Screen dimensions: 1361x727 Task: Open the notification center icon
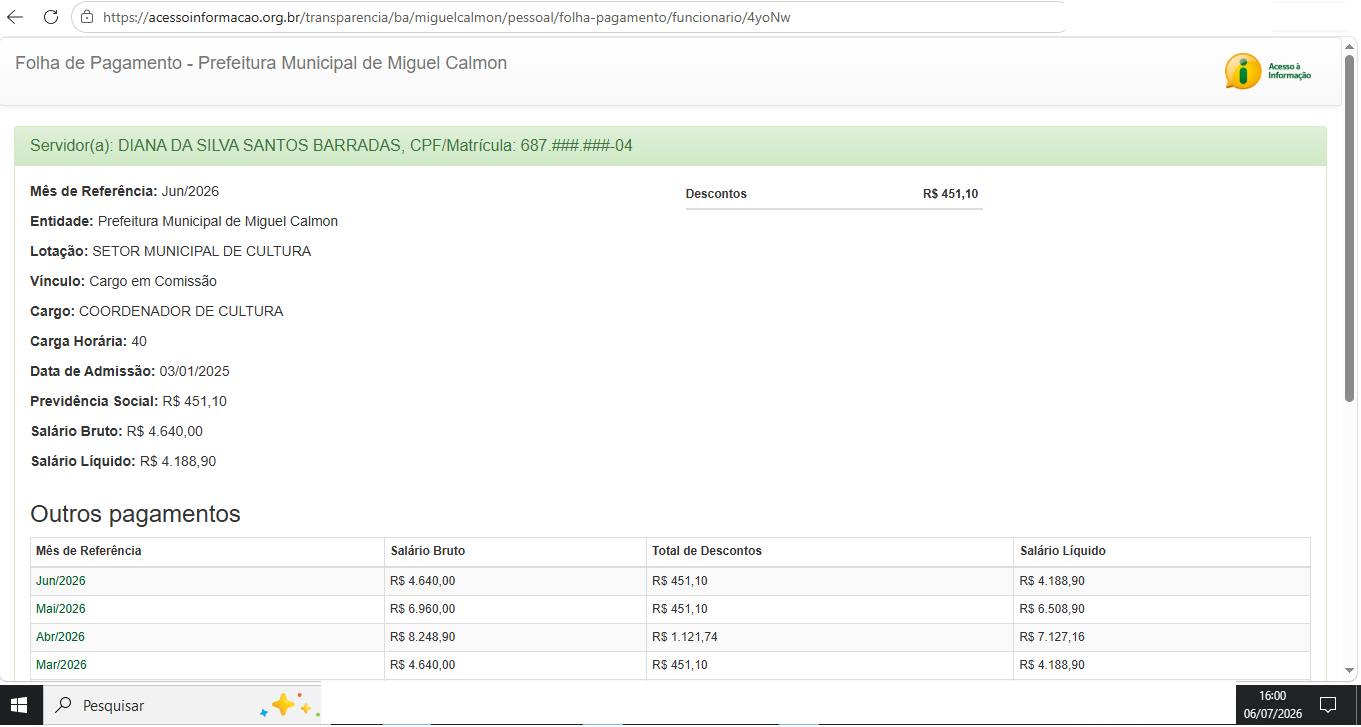click(1328, 705)
